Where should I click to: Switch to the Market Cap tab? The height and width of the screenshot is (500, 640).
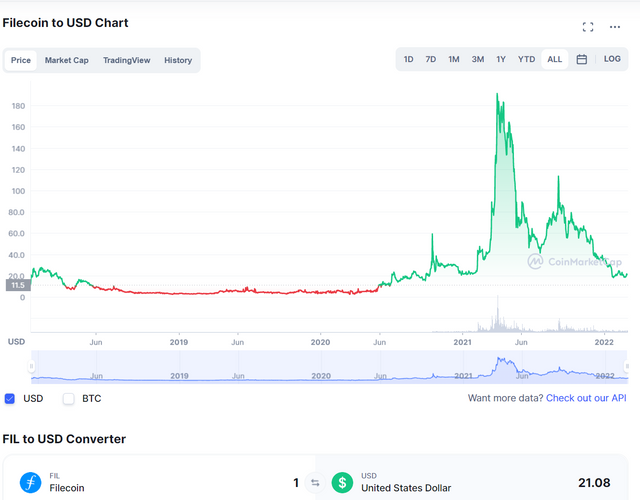tap(67, 60)
